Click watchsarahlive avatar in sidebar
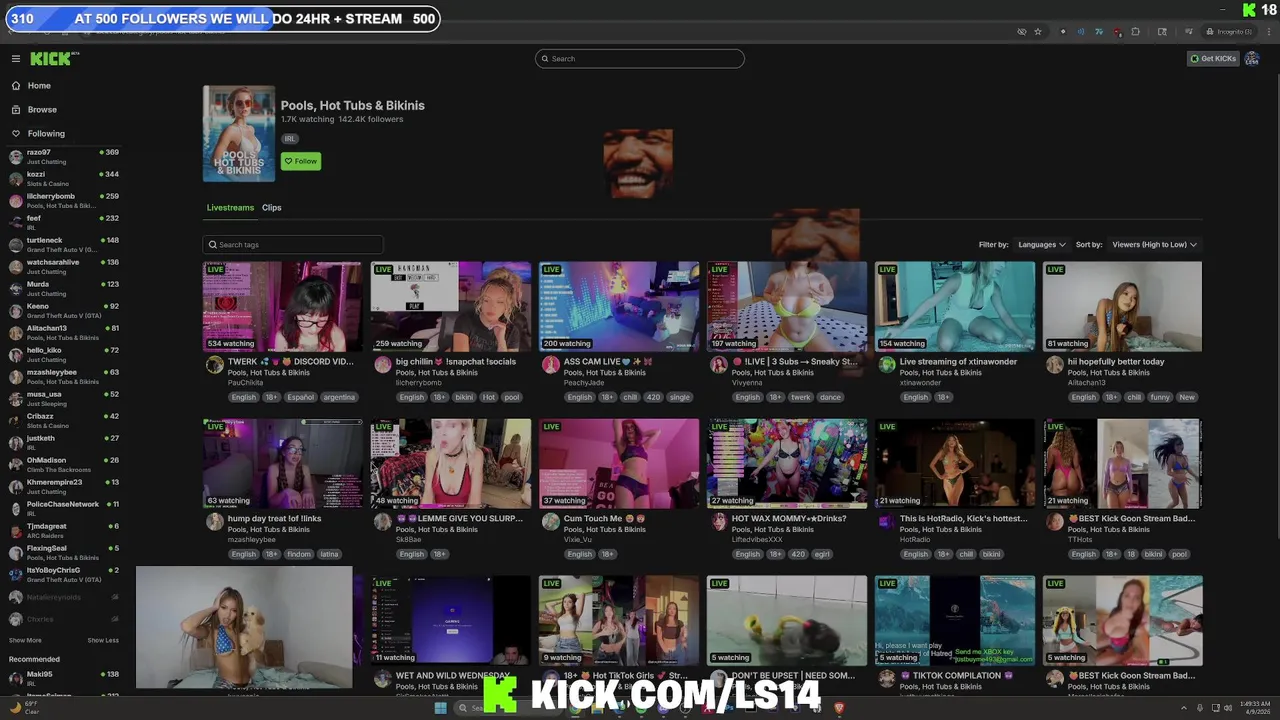The image size is (1280, 720). point(16,267)
